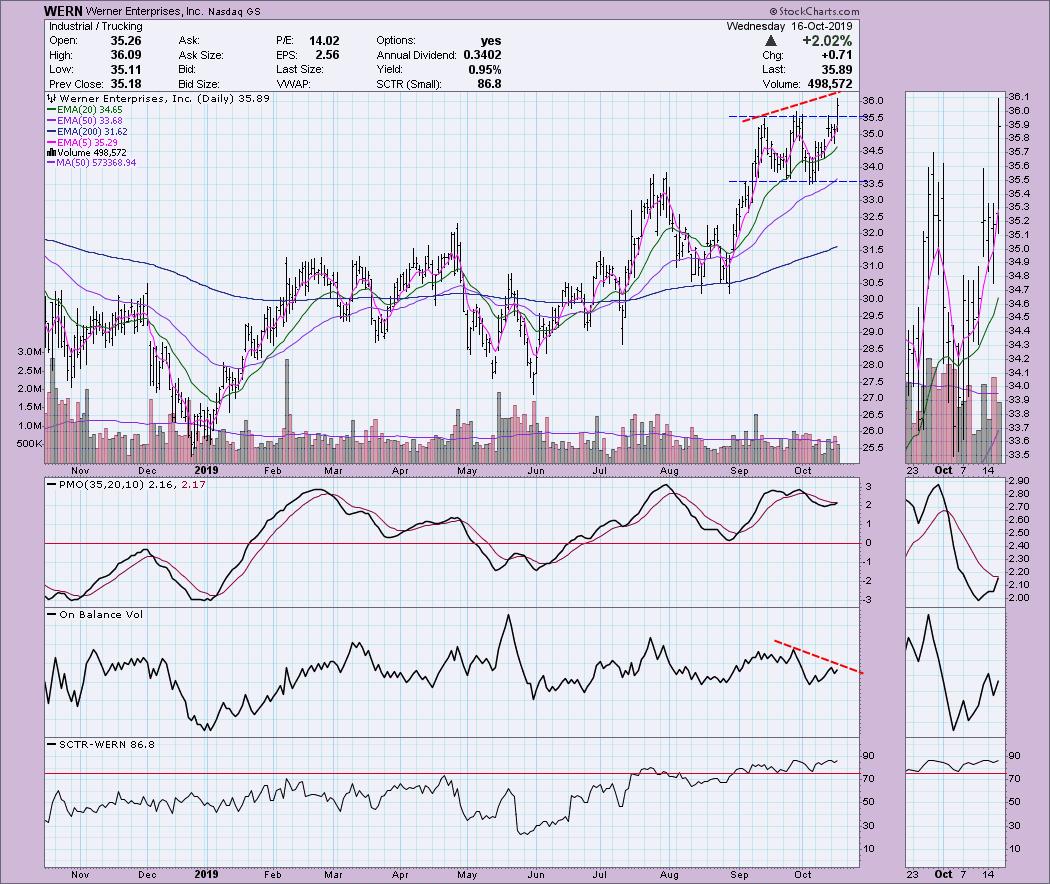Screen dimensions: 1050x884
Task: Click the +2.02% percent change
Action: pos(828,41)
